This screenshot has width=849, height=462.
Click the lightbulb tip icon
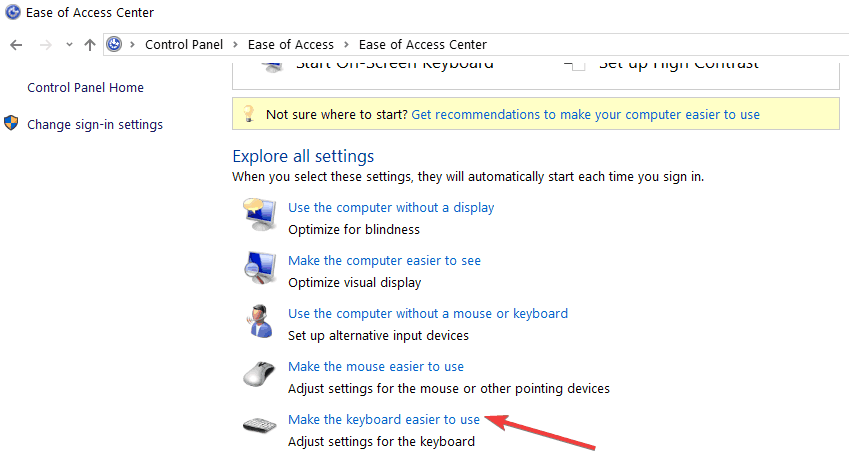click(249, 114)
